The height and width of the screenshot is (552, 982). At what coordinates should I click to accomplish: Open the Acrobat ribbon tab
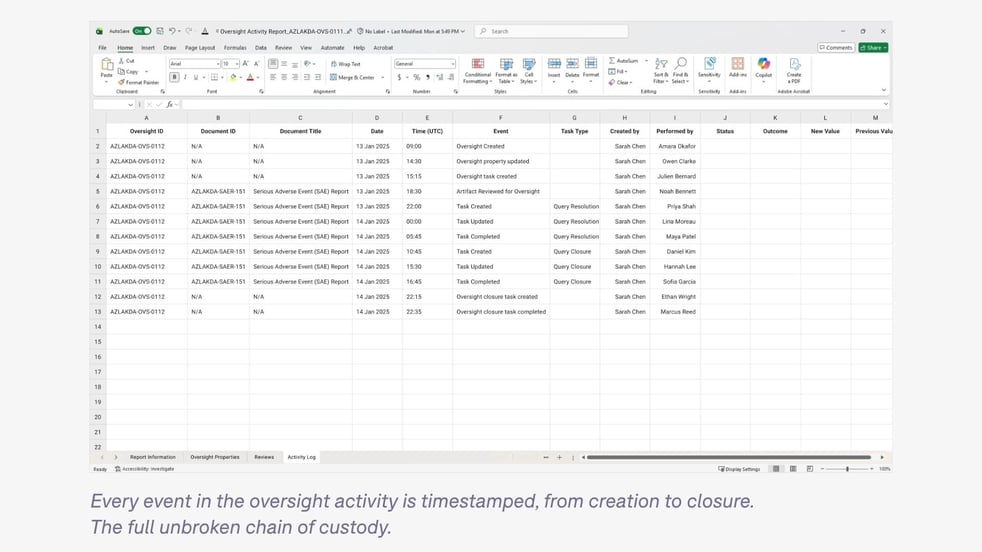point(383,48)
